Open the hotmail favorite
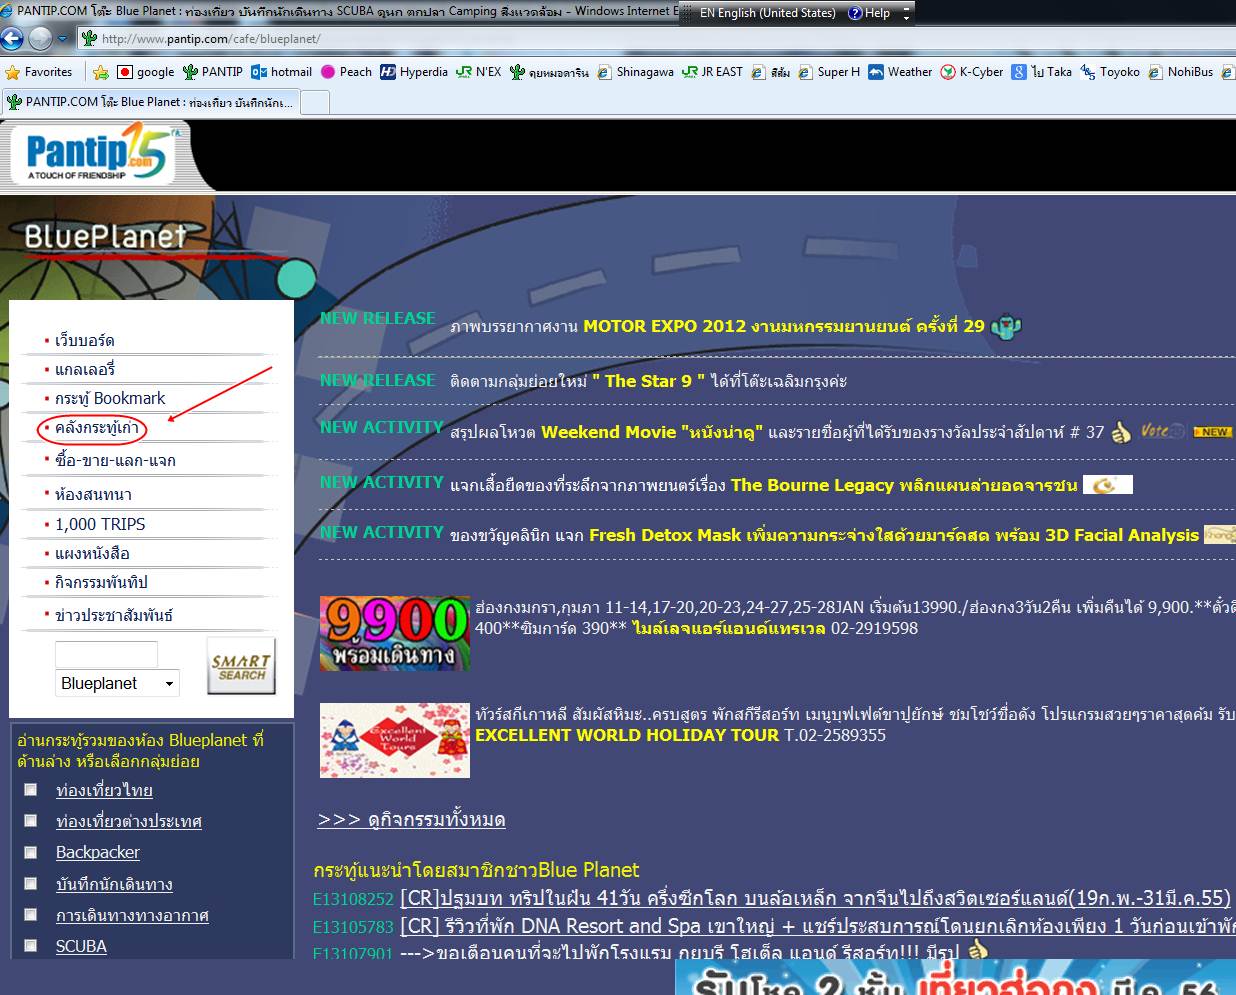 282,72
